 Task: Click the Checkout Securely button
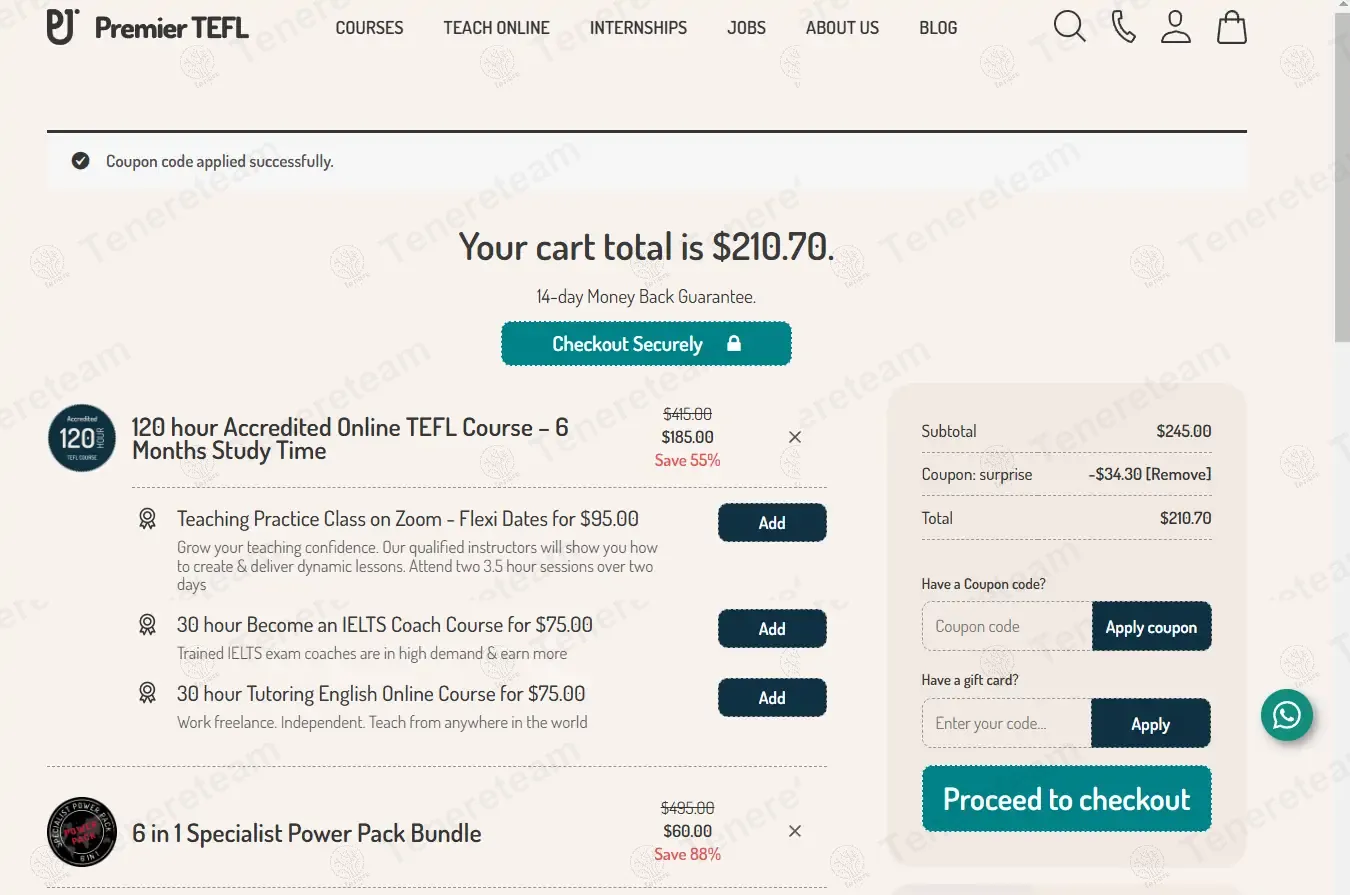coord(646,344)
